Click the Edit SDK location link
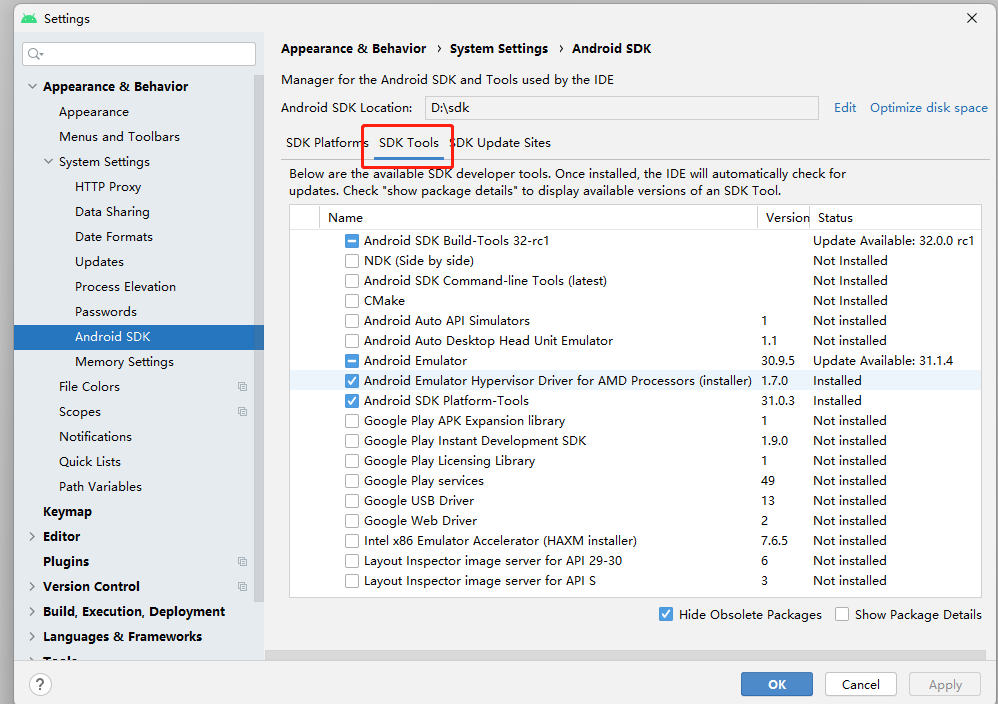Image resolution: width=998 pixels, height=704 pixels. [845, 108]
